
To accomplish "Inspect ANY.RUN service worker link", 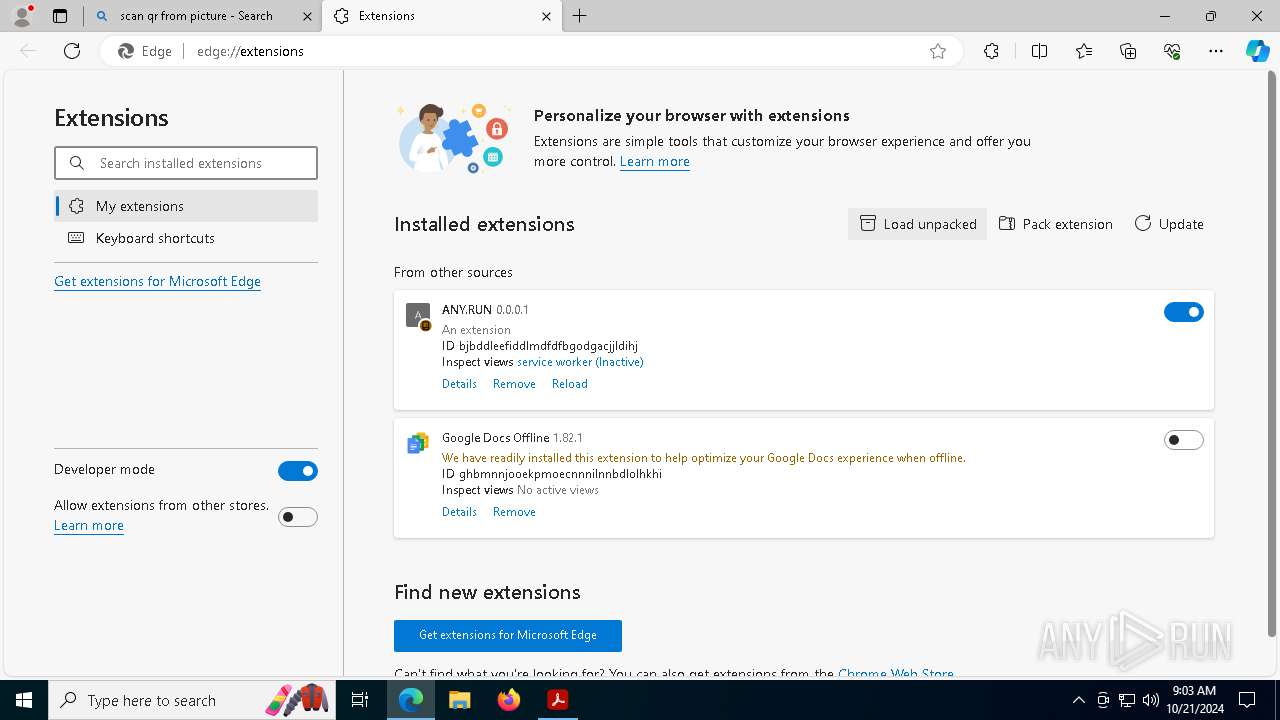I will (580, 362).
